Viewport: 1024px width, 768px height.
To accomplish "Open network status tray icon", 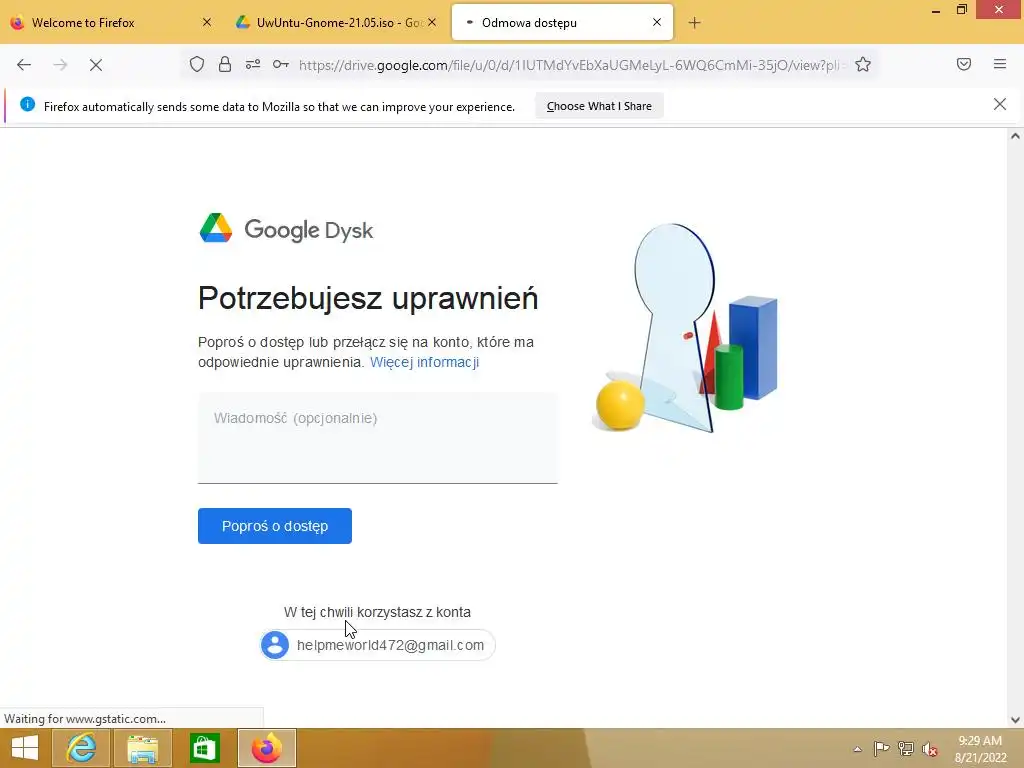I will [x=906, y=749].
